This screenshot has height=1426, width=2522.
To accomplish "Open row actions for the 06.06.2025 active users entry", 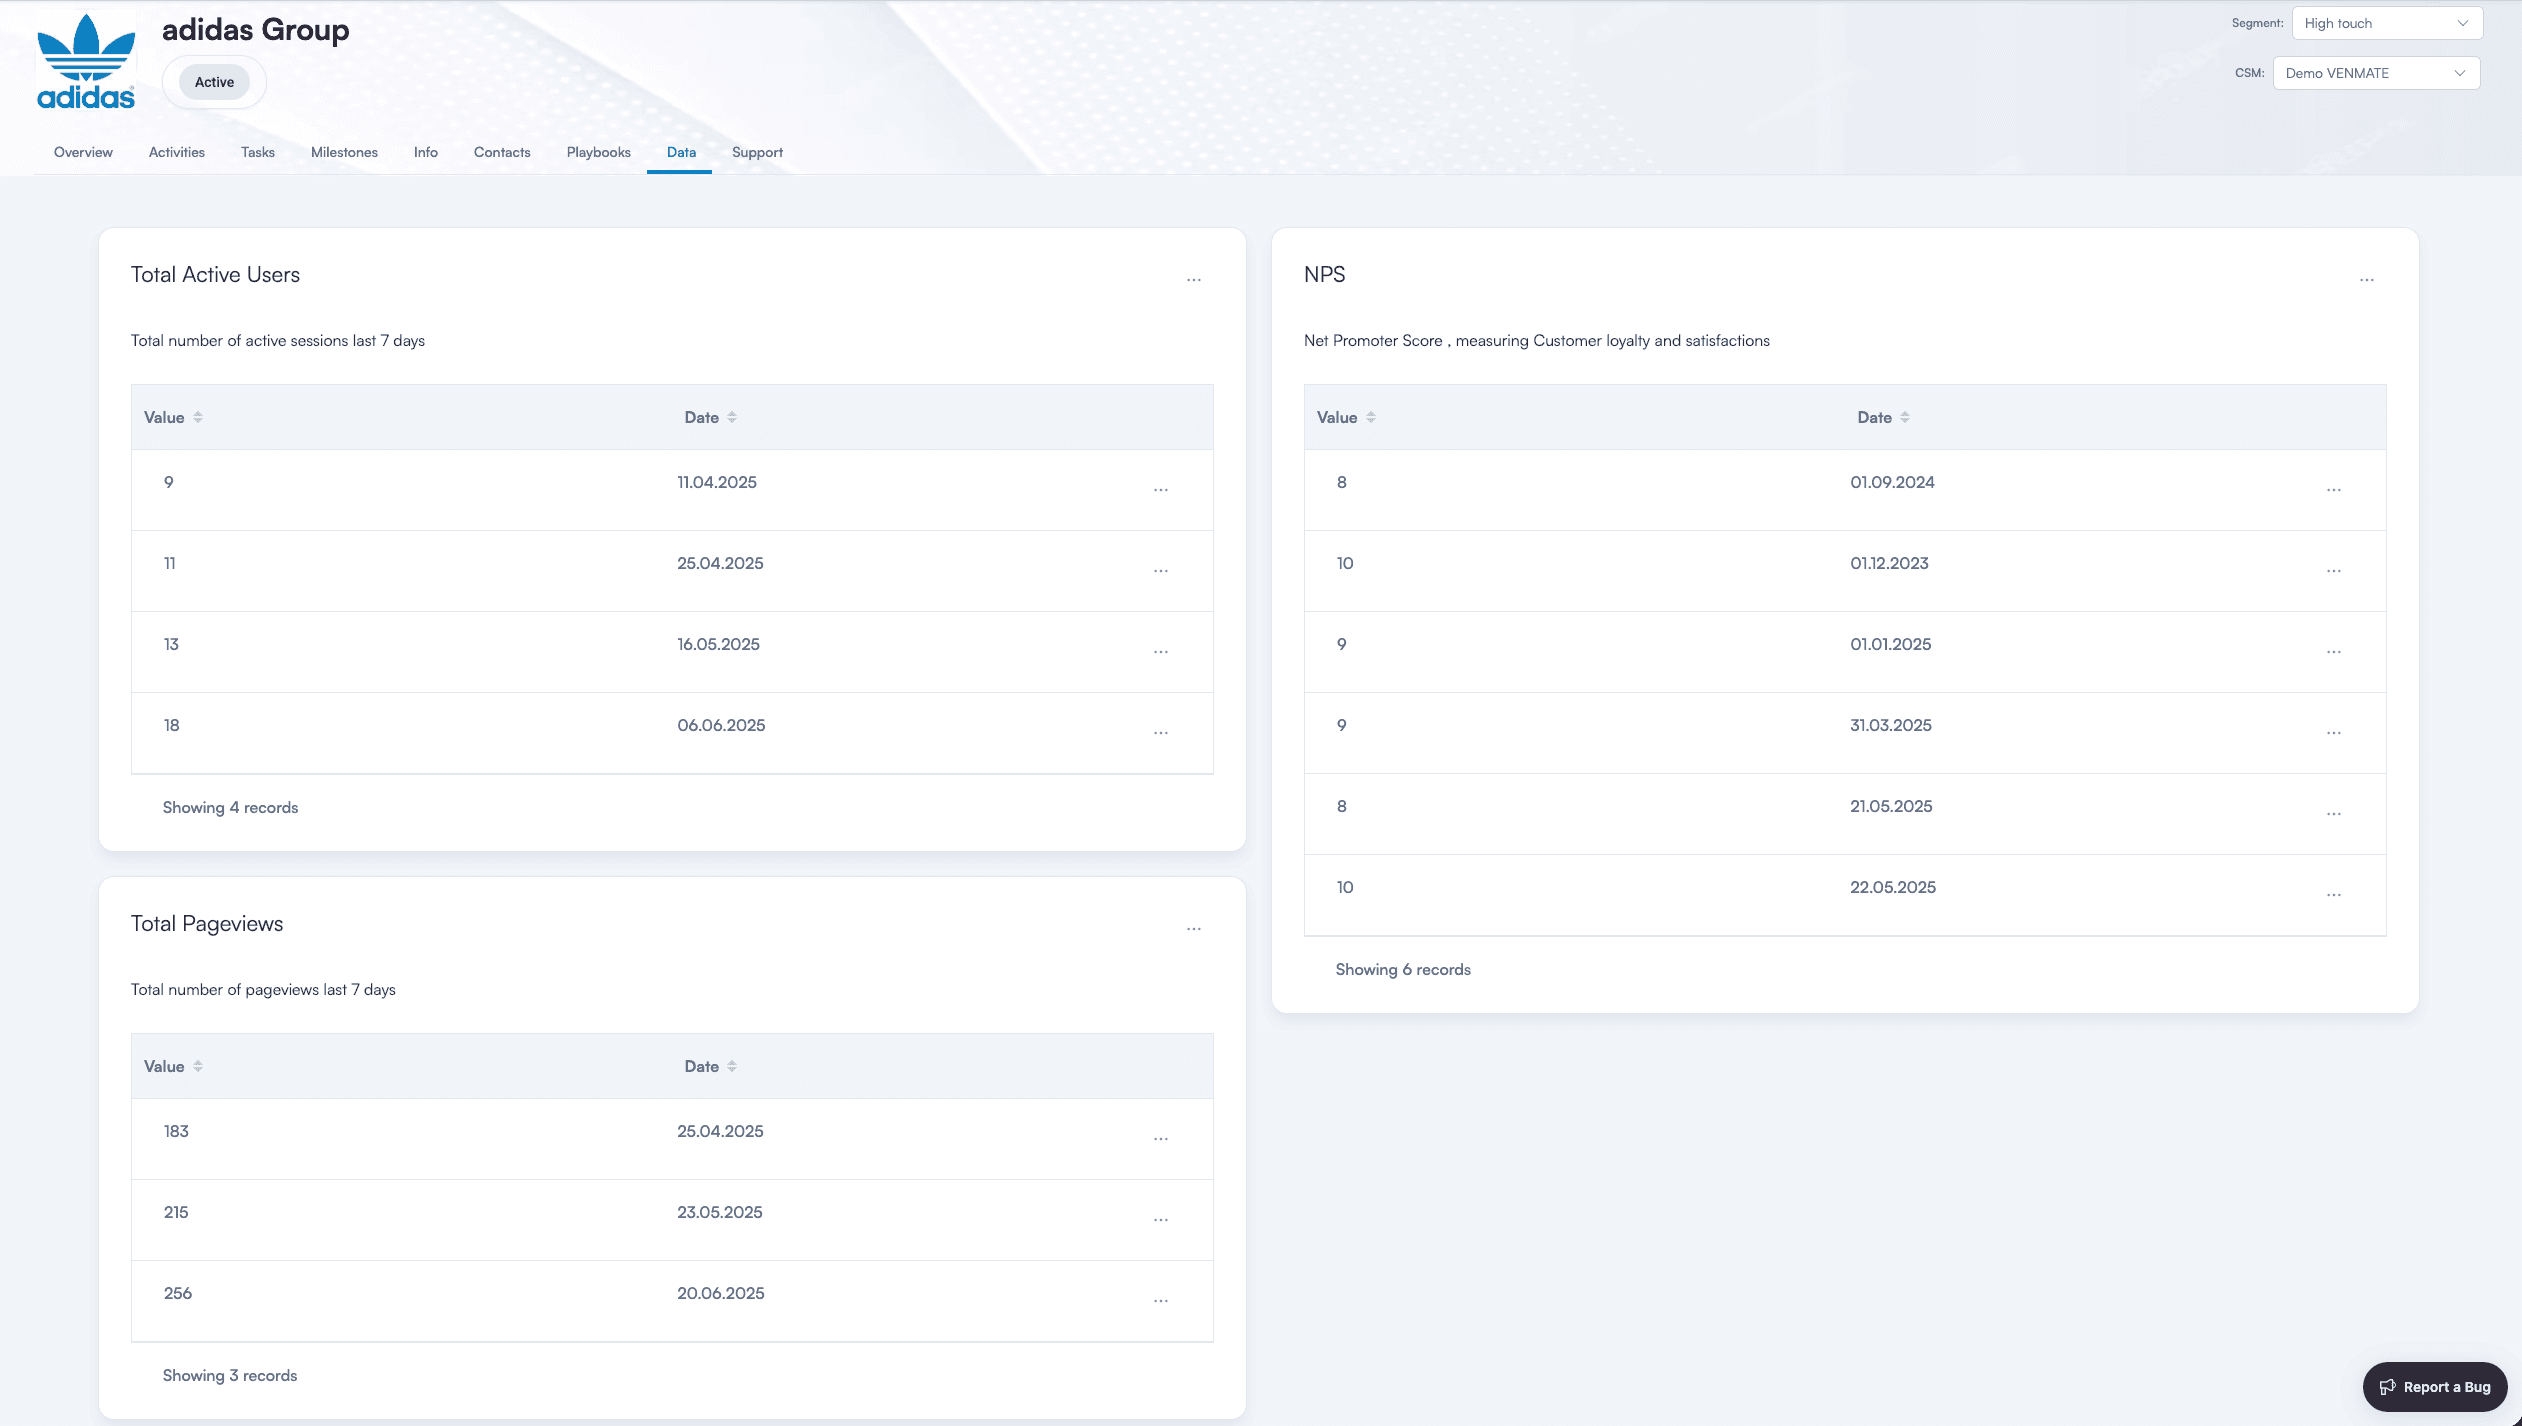I will point(1160,732).
